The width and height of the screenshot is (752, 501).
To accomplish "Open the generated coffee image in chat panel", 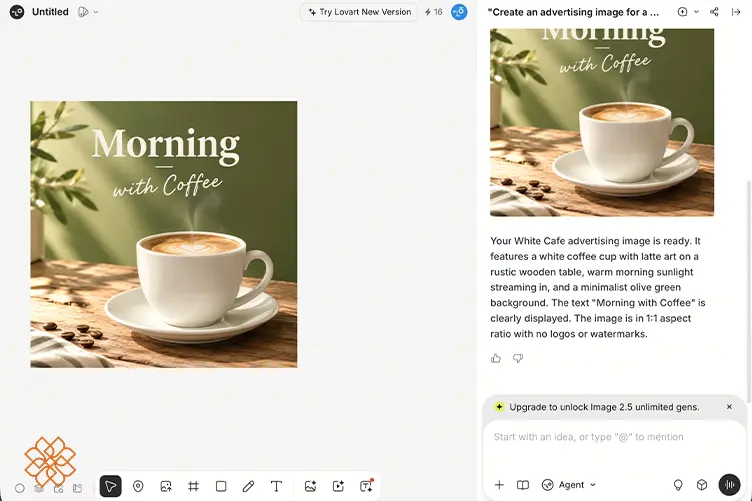I will pos(602,122).
